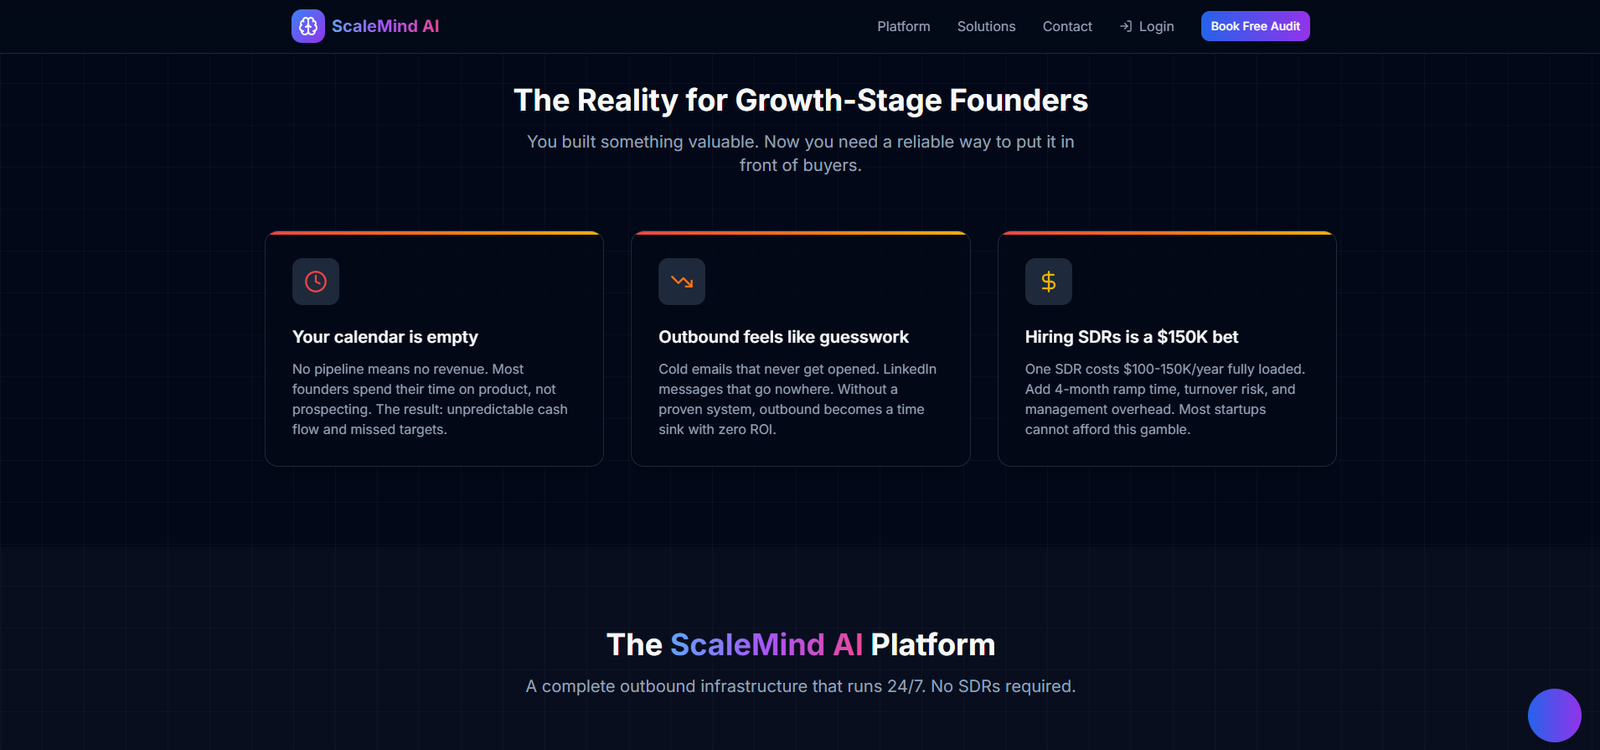Image resolution: width=1600 pixels, height=750 pixels.
Task: Click the gradient bar atop the calendar card
Action: click(433, 232)
